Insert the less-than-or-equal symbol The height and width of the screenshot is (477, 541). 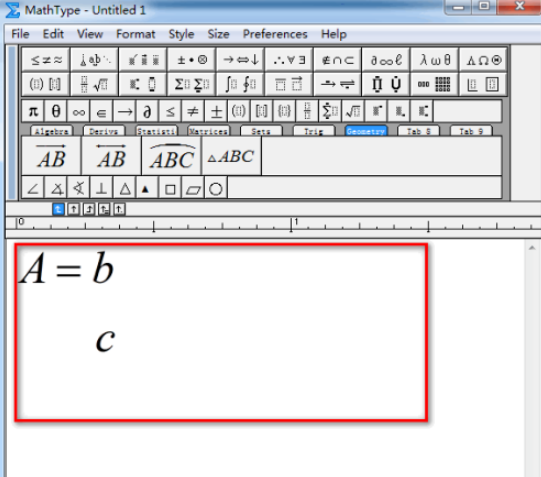click(x=170, y=111)
